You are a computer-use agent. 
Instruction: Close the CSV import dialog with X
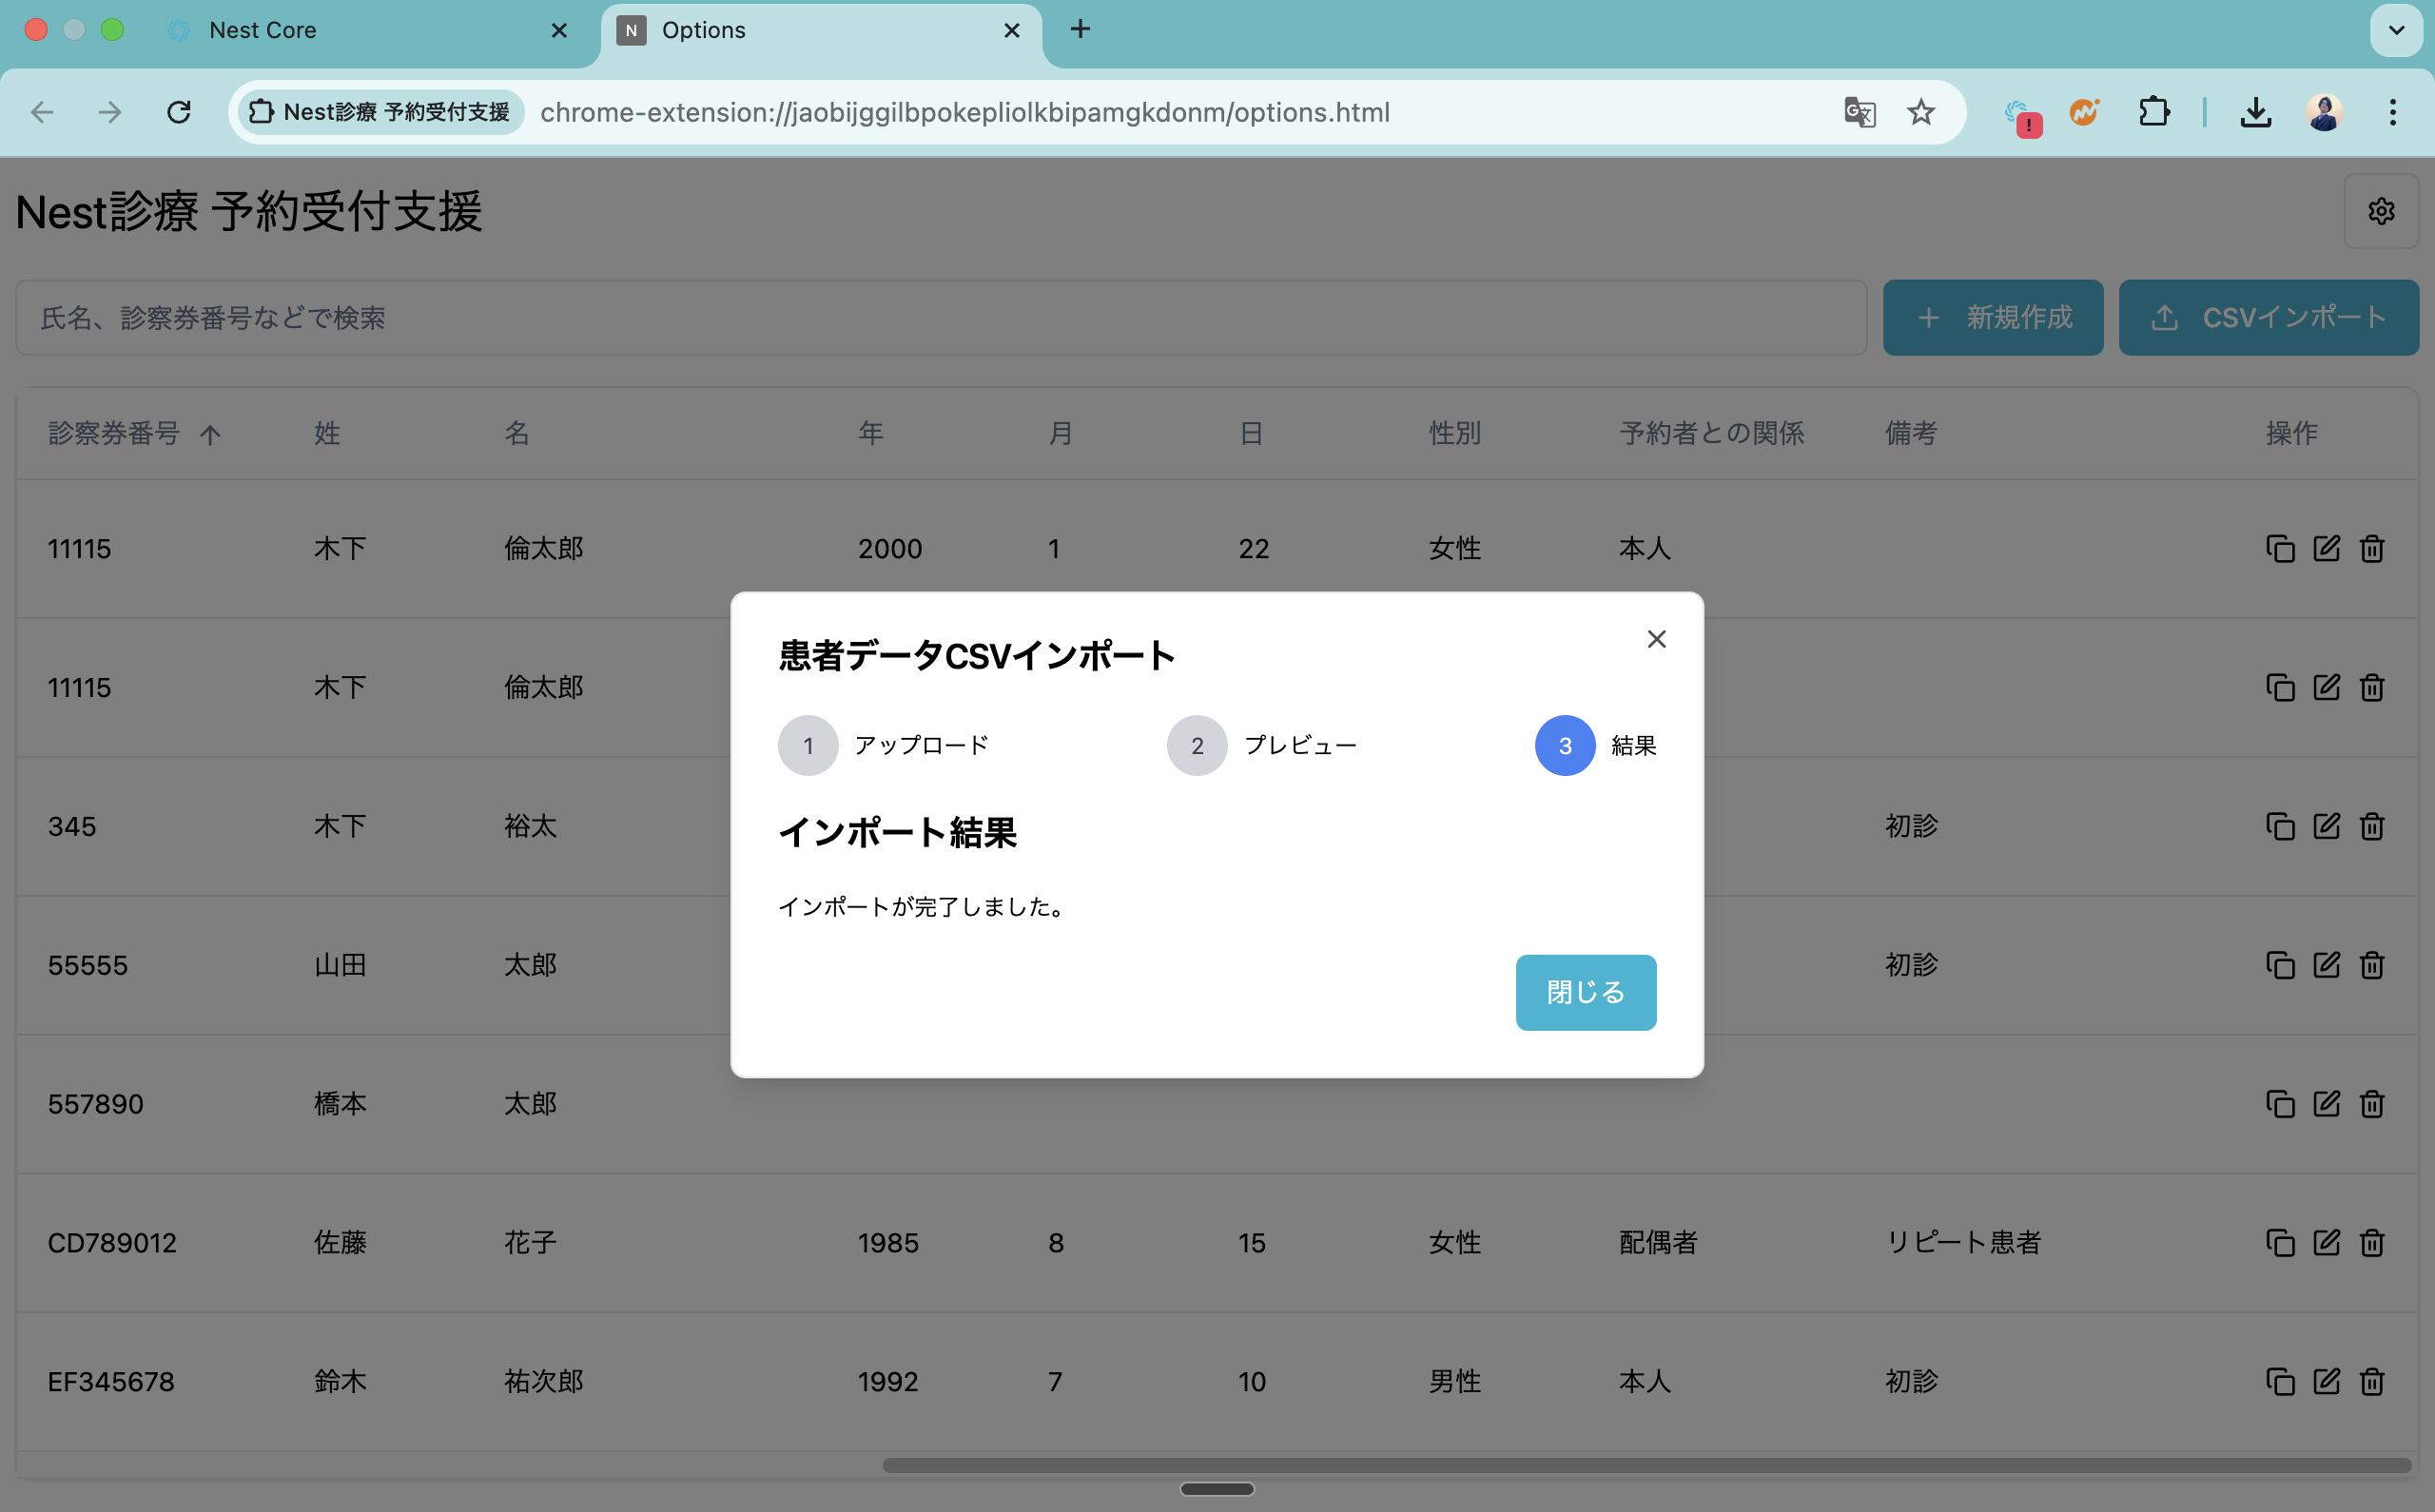tap(1656, 639)
